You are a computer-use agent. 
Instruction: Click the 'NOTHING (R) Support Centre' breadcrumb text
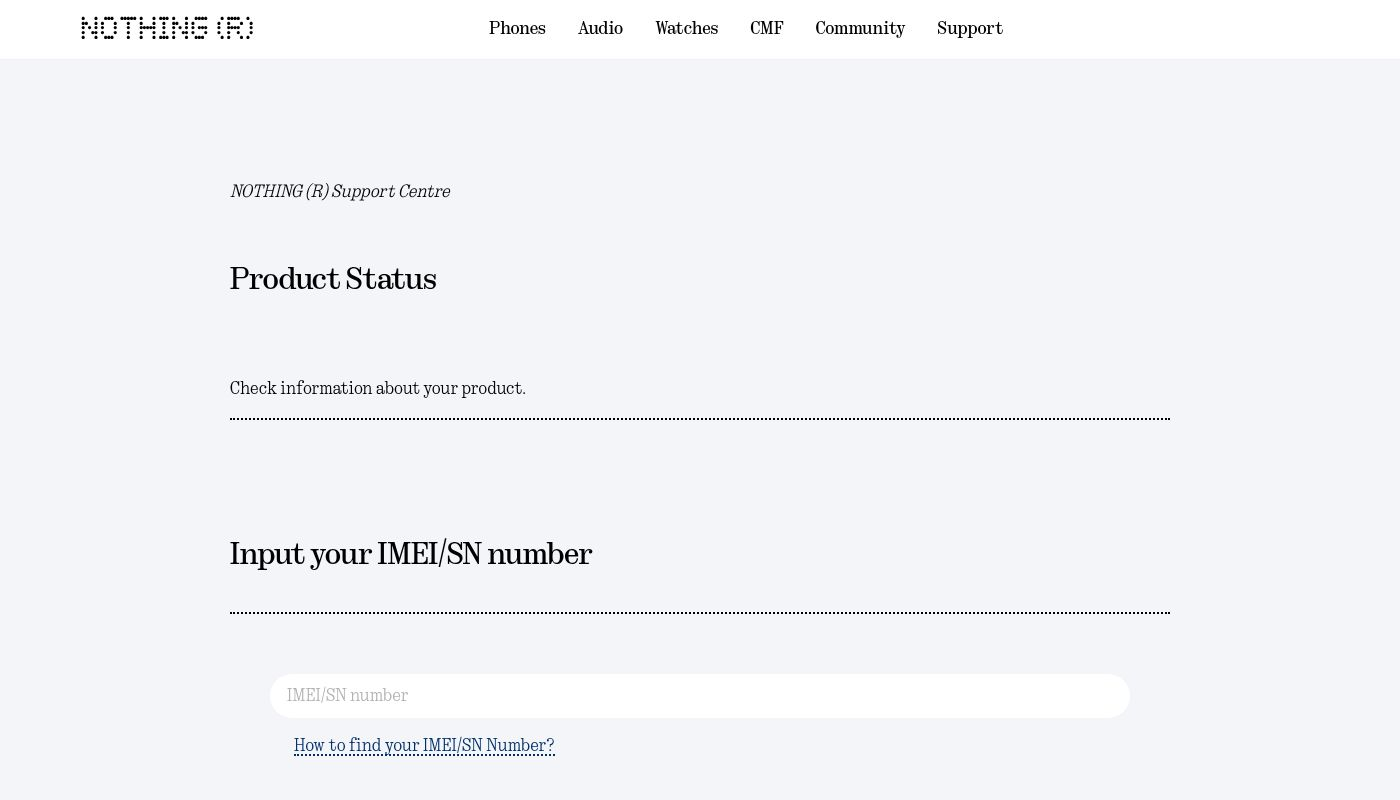click(x=340, y=191)
